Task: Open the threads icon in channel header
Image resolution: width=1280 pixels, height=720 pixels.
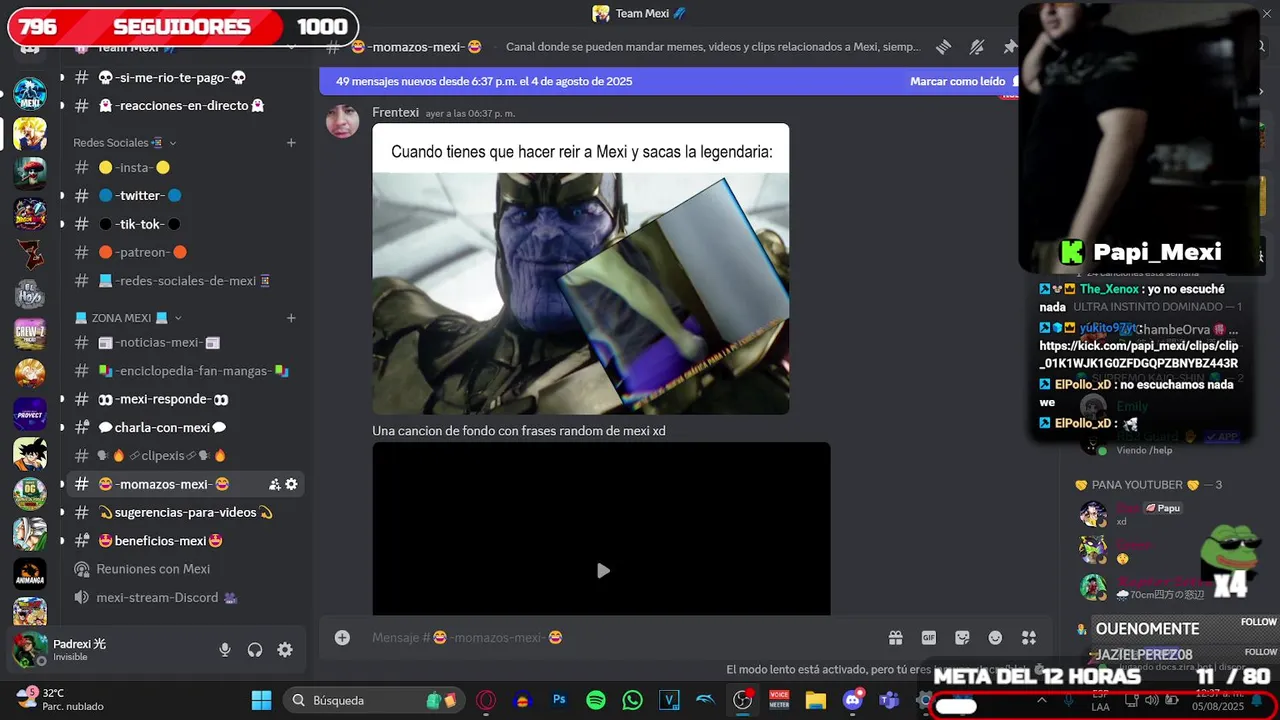Action: [943, 47]
